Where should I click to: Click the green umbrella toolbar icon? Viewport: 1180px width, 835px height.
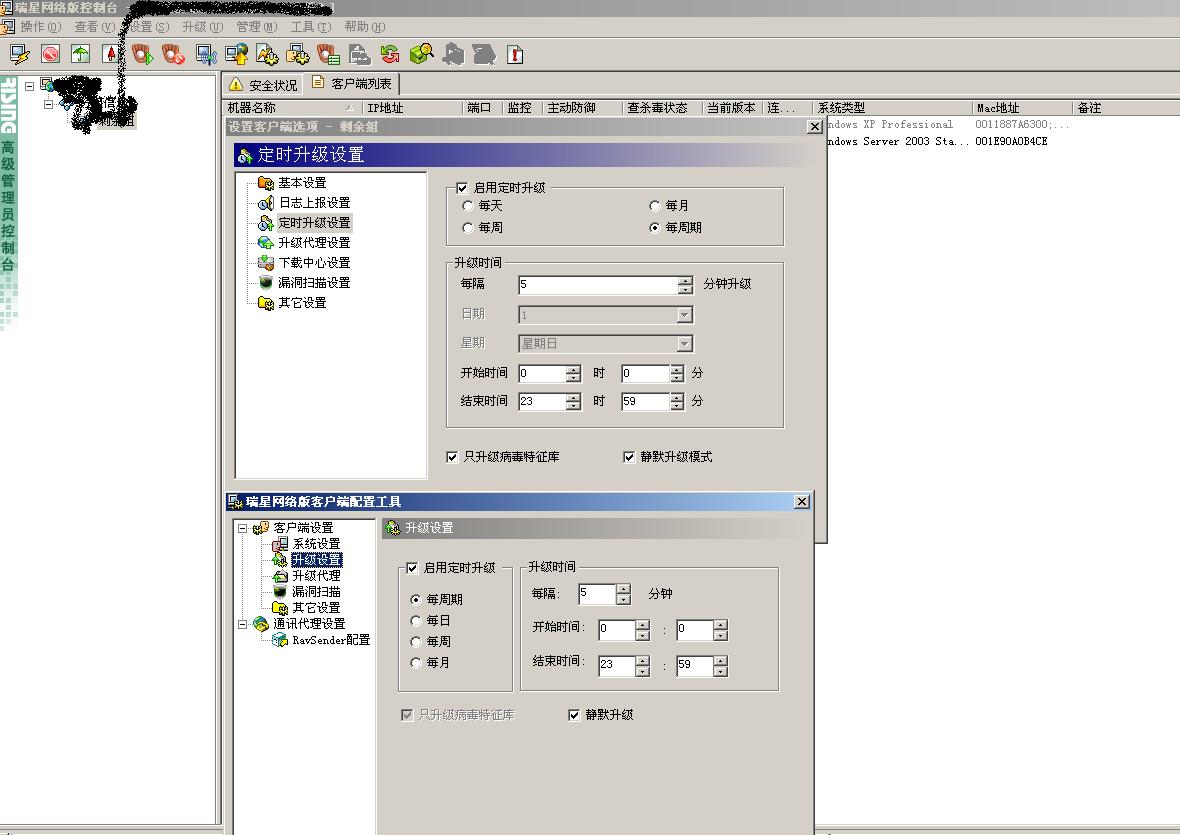coord(80,54)
